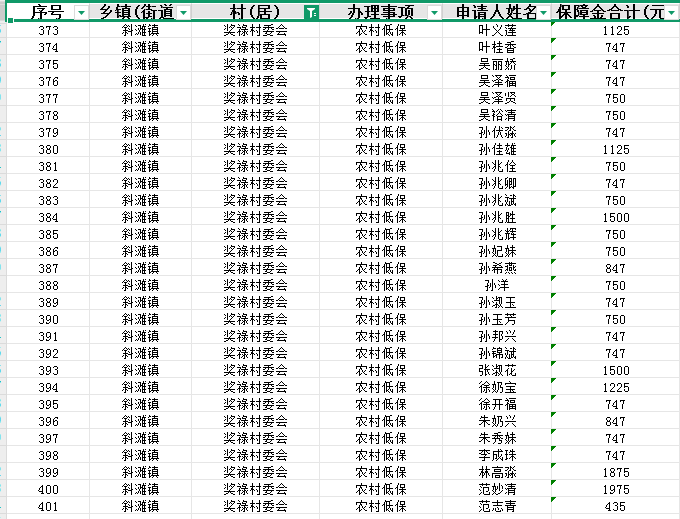Screen dimensions: 680x519
Task: Select serial number cell 379
Action: (x=48, y=132)
